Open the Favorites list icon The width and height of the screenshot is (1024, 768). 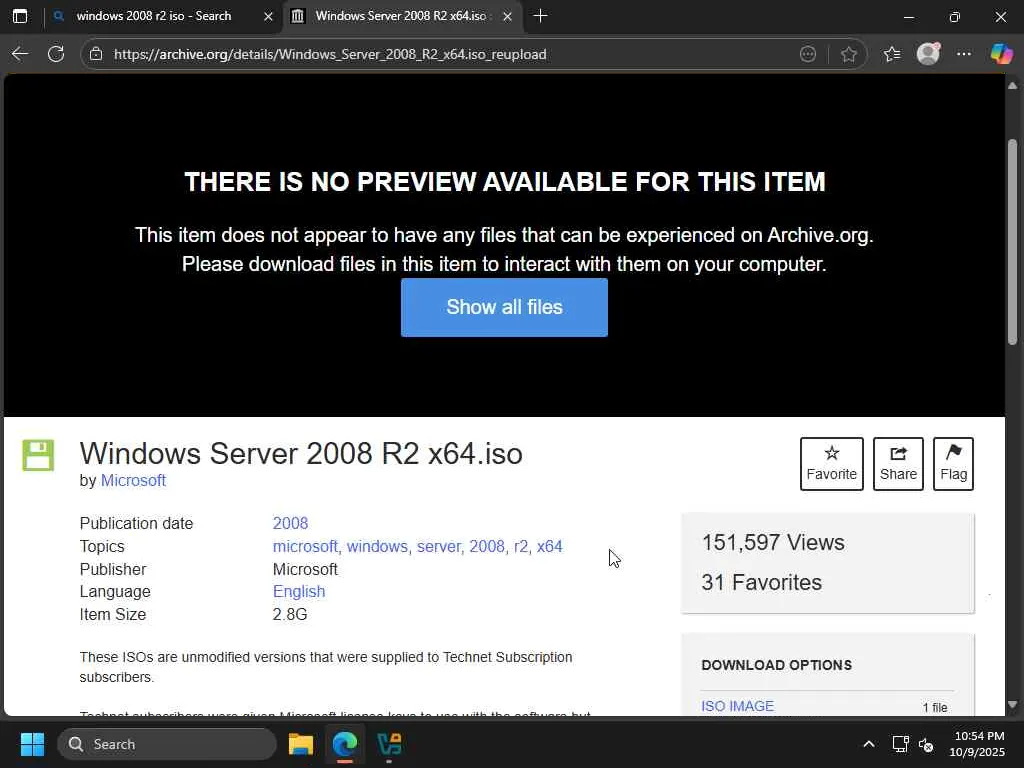click(892, 54)
